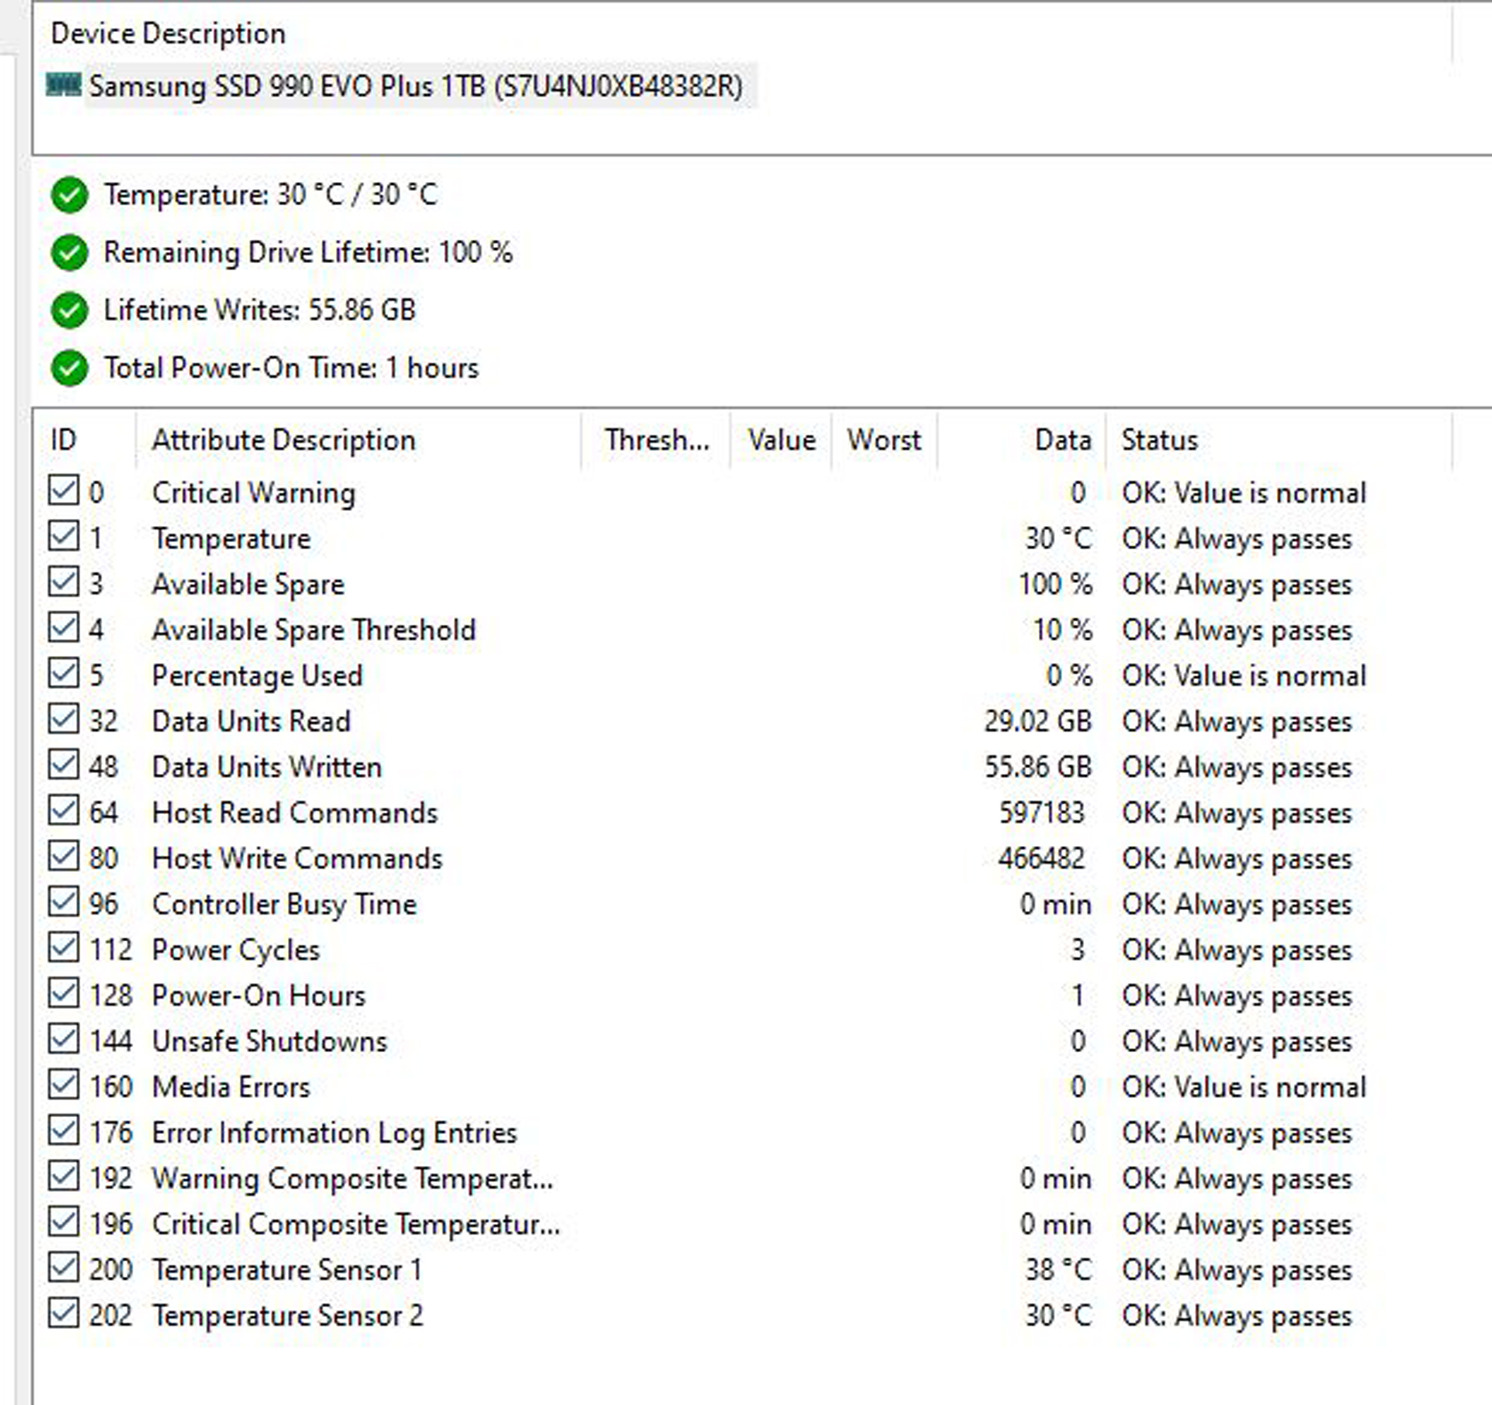Screen dimensions: 1492x1405
Task: Toggle the checkbox for attribute 1 Temperature
Action: point(63,536)
